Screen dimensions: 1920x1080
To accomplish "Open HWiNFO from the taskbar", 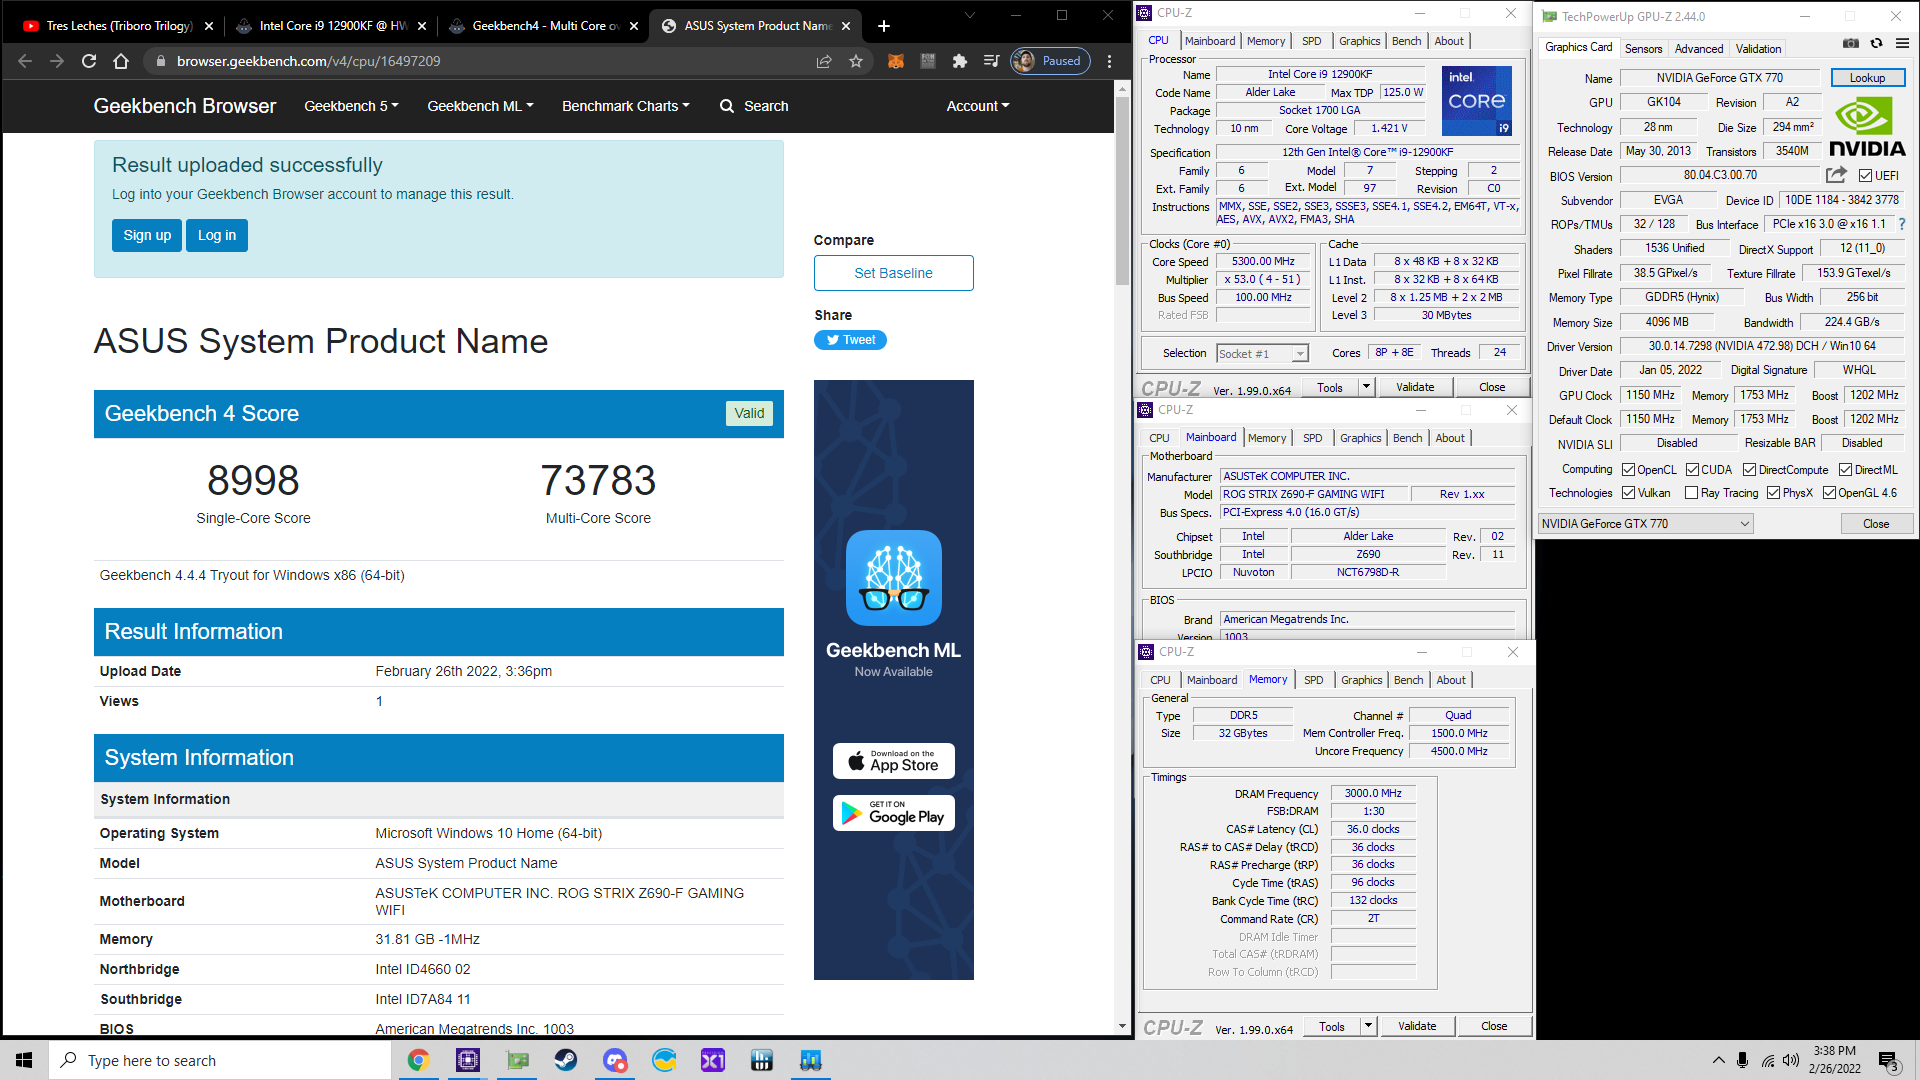I will [x=762, y=1060].
